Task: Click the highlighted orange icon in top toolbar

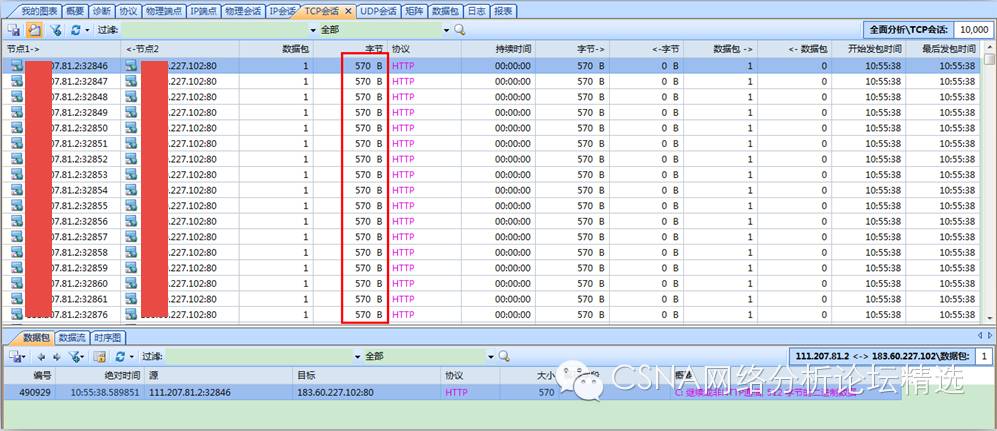Action: click(x=35, y=30)
